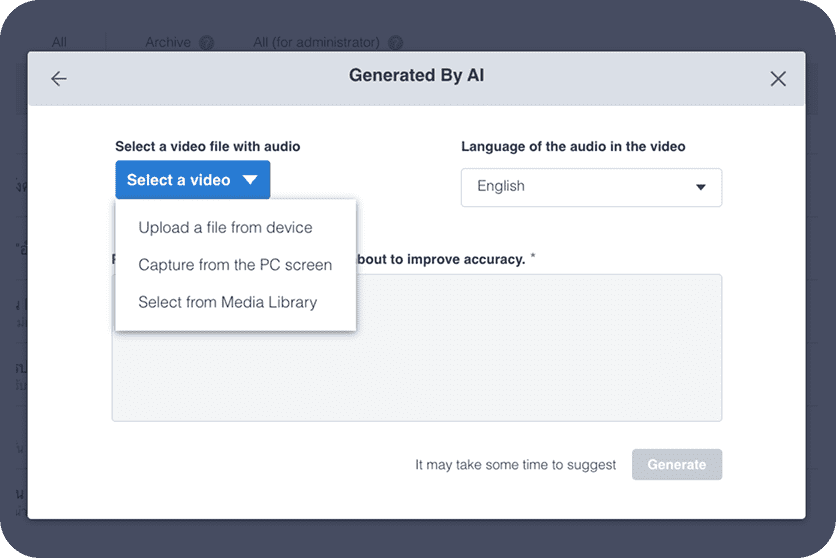Switch to the All tab behind dialog

[x=59, y=42]
